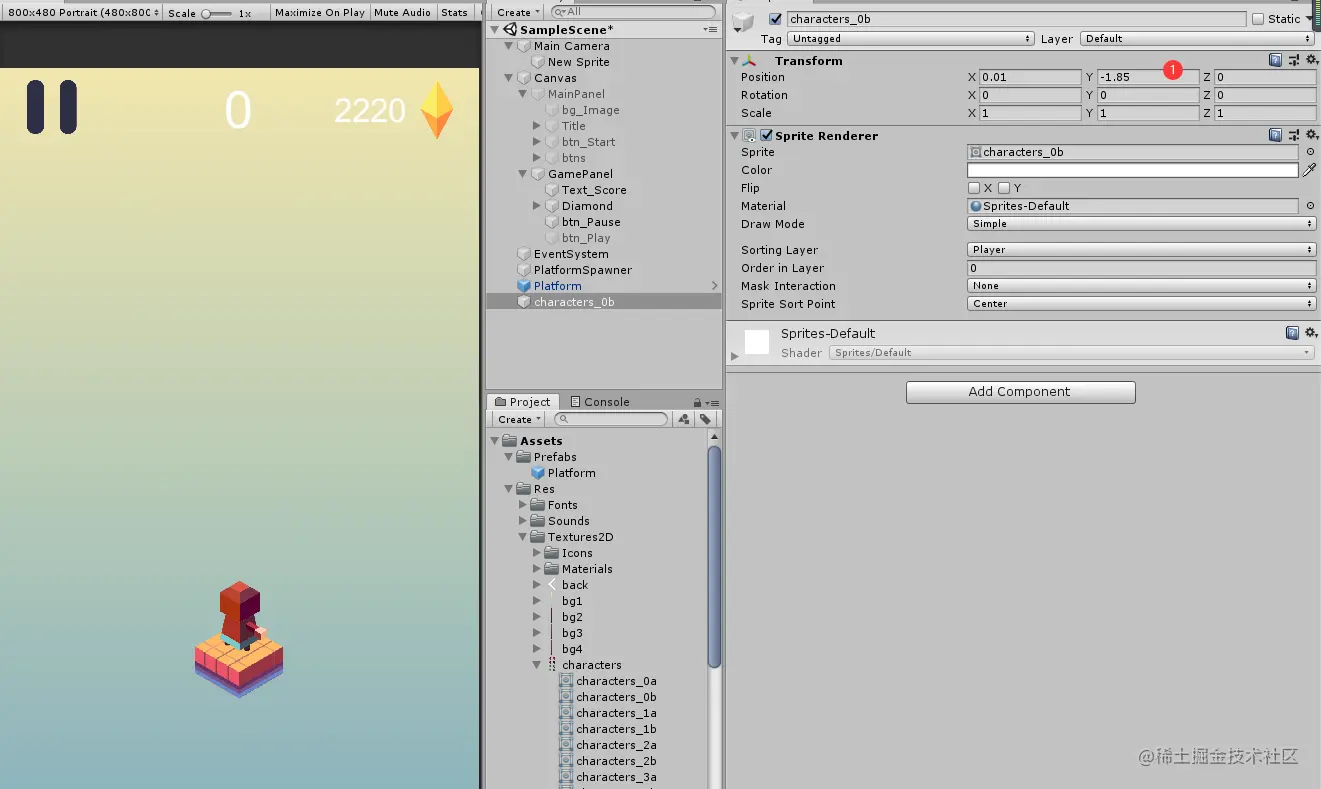This screenshot has width=1321, height=789.
Task: Toggle Maximize On Play
Action: 320,13
